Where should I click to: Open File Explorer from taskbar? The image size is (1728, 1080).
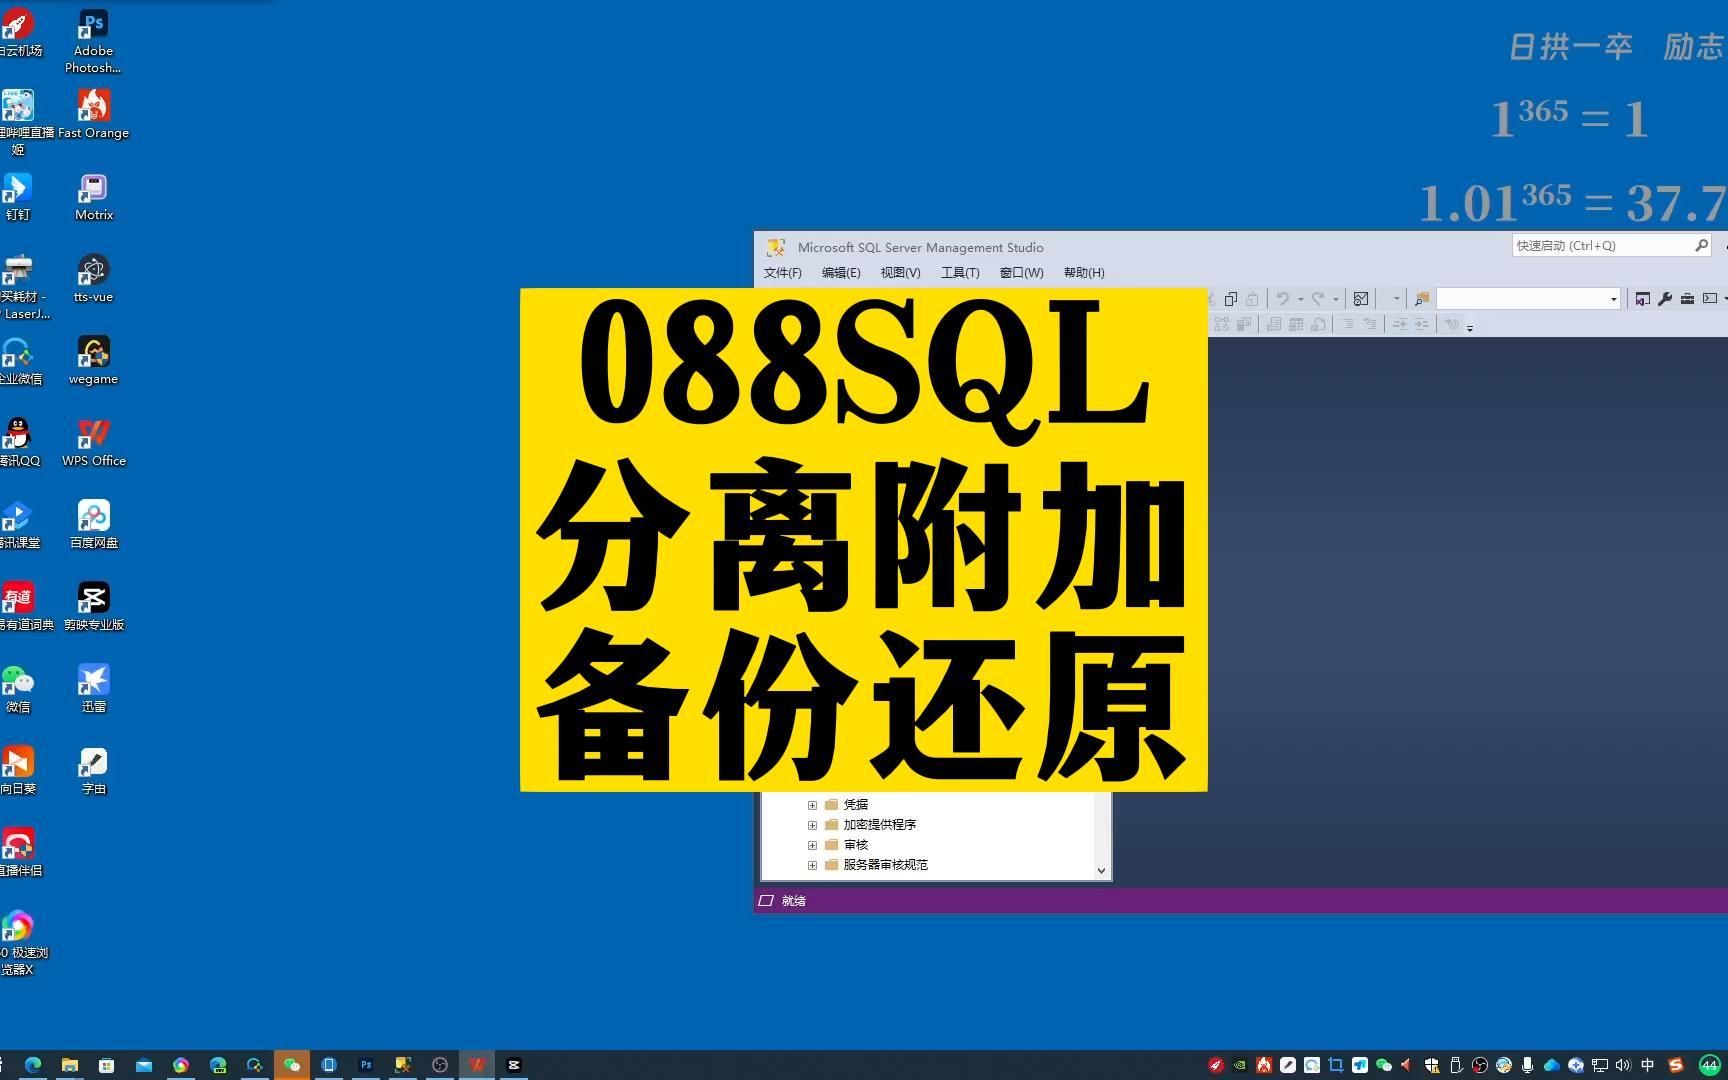(x=69, y=1065)
